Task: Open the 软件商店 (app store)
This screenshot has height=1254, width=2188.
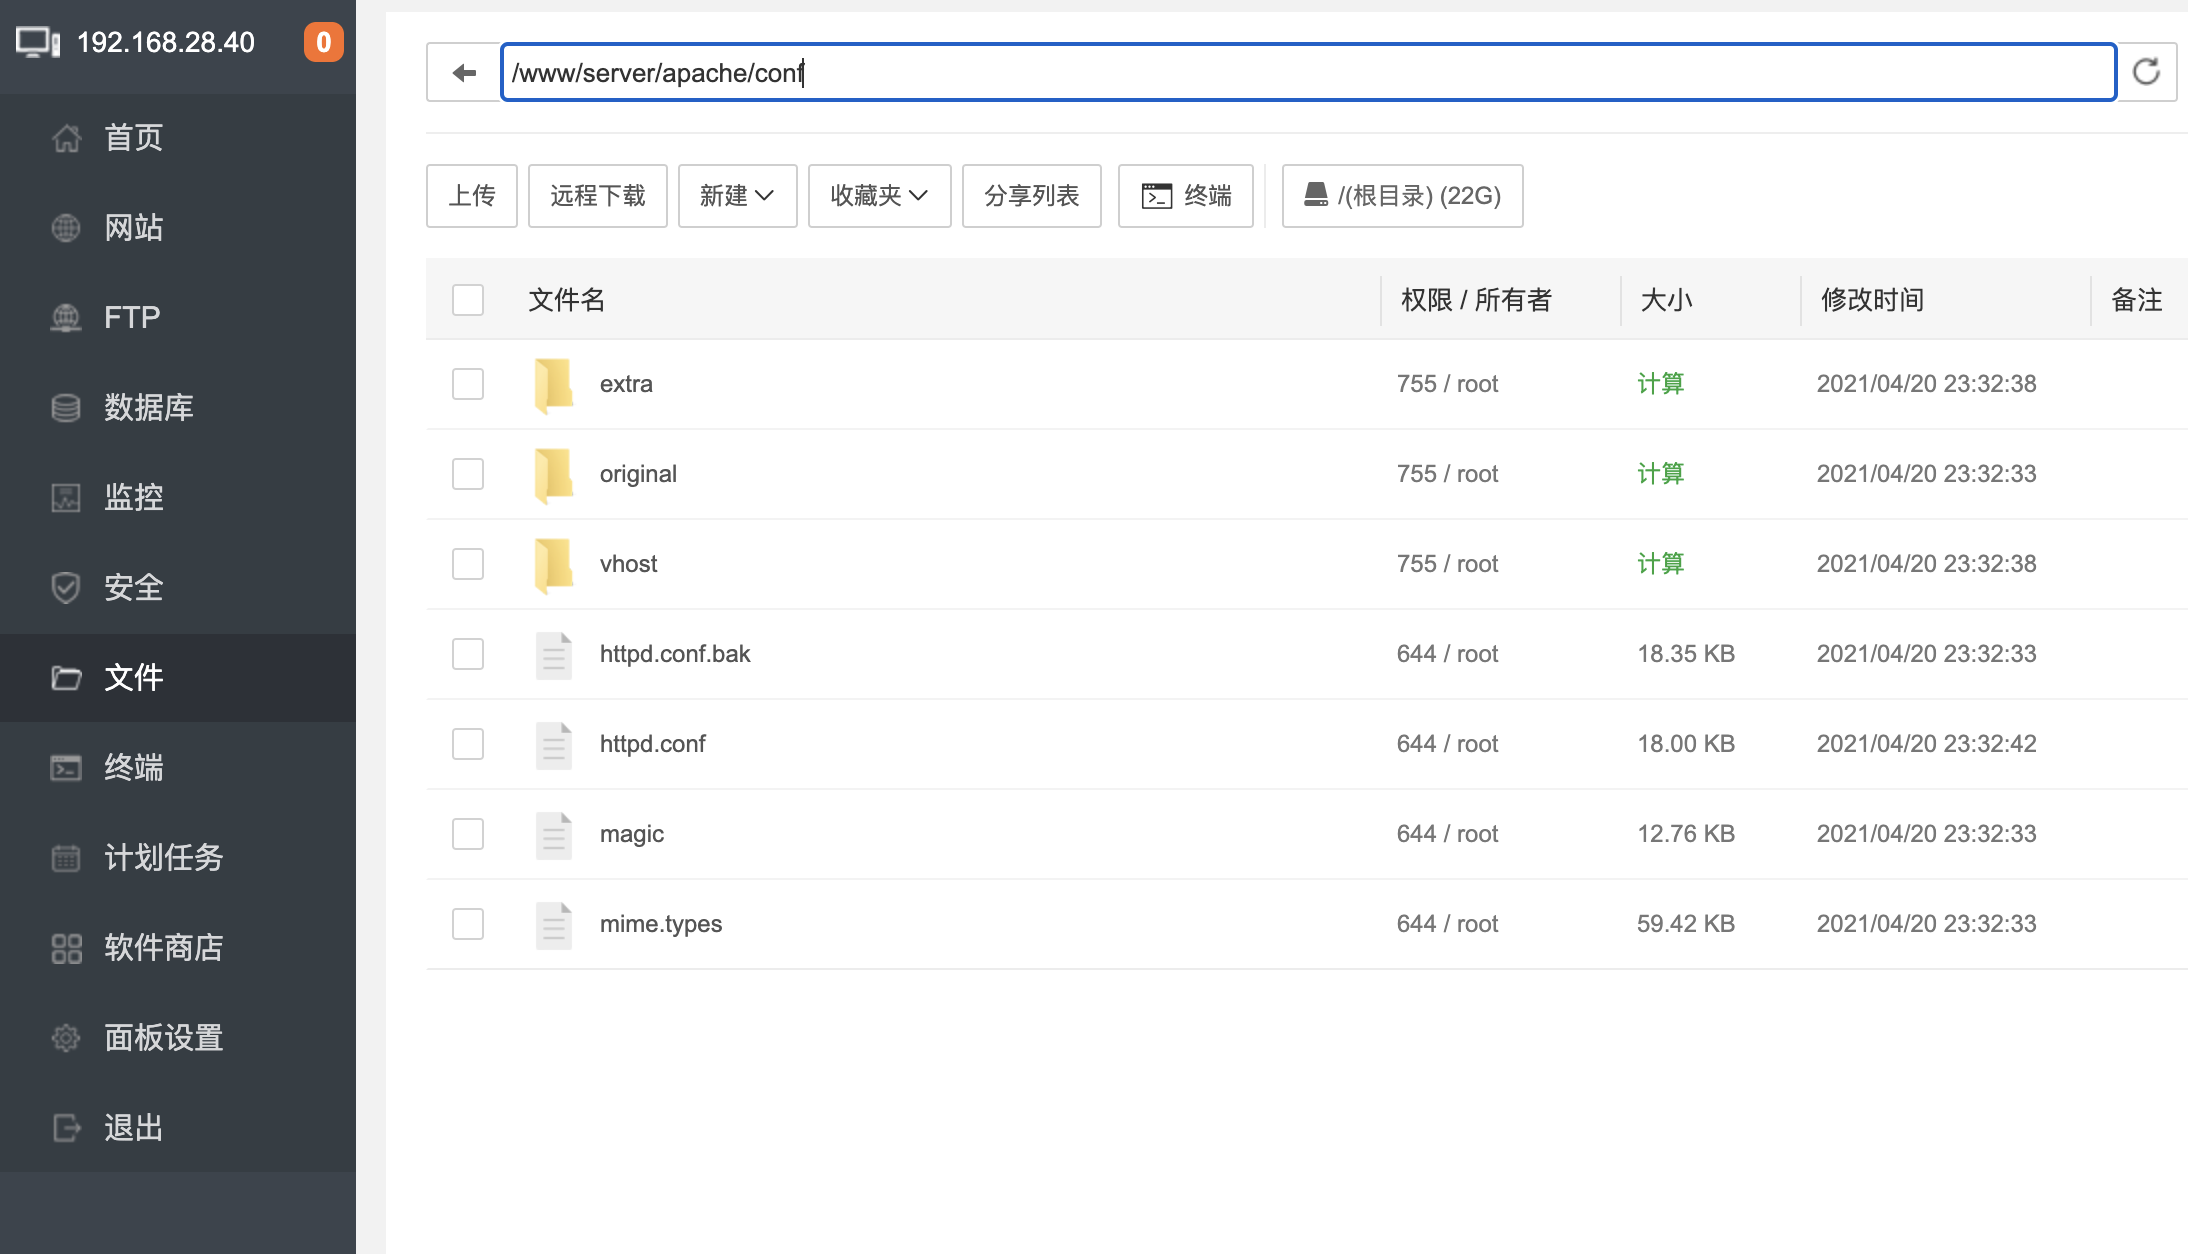Action: [x=164, y=947]
